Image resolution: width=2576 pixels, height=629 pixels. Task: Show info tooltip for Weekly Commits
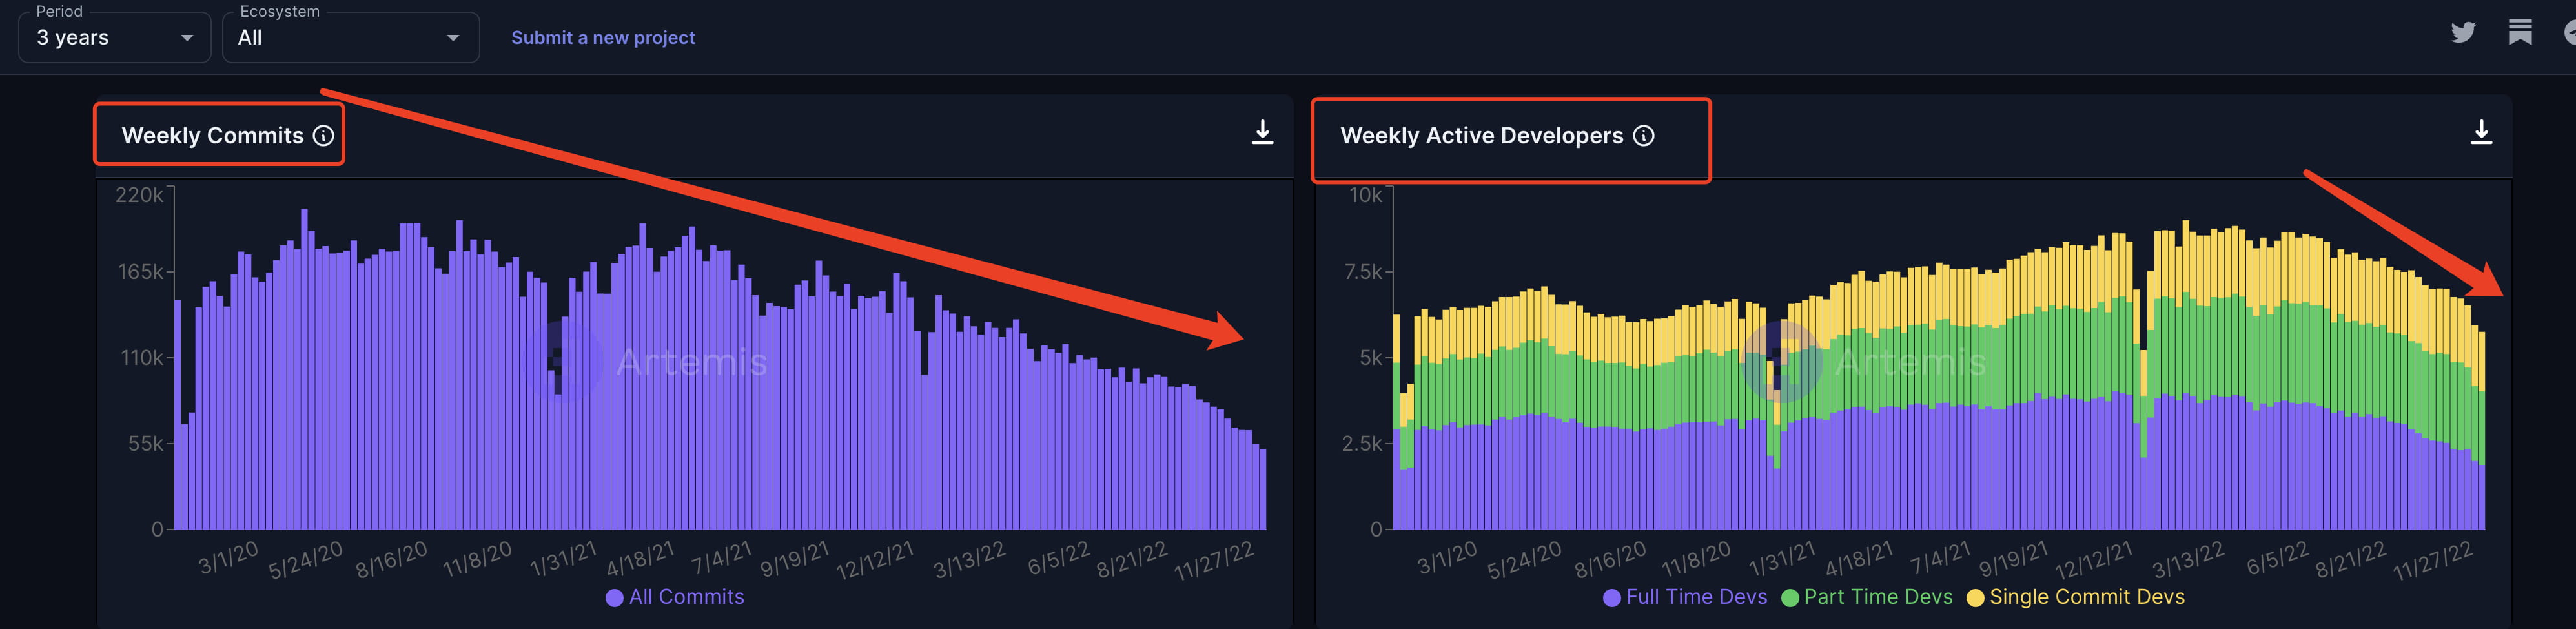(323, 136)
